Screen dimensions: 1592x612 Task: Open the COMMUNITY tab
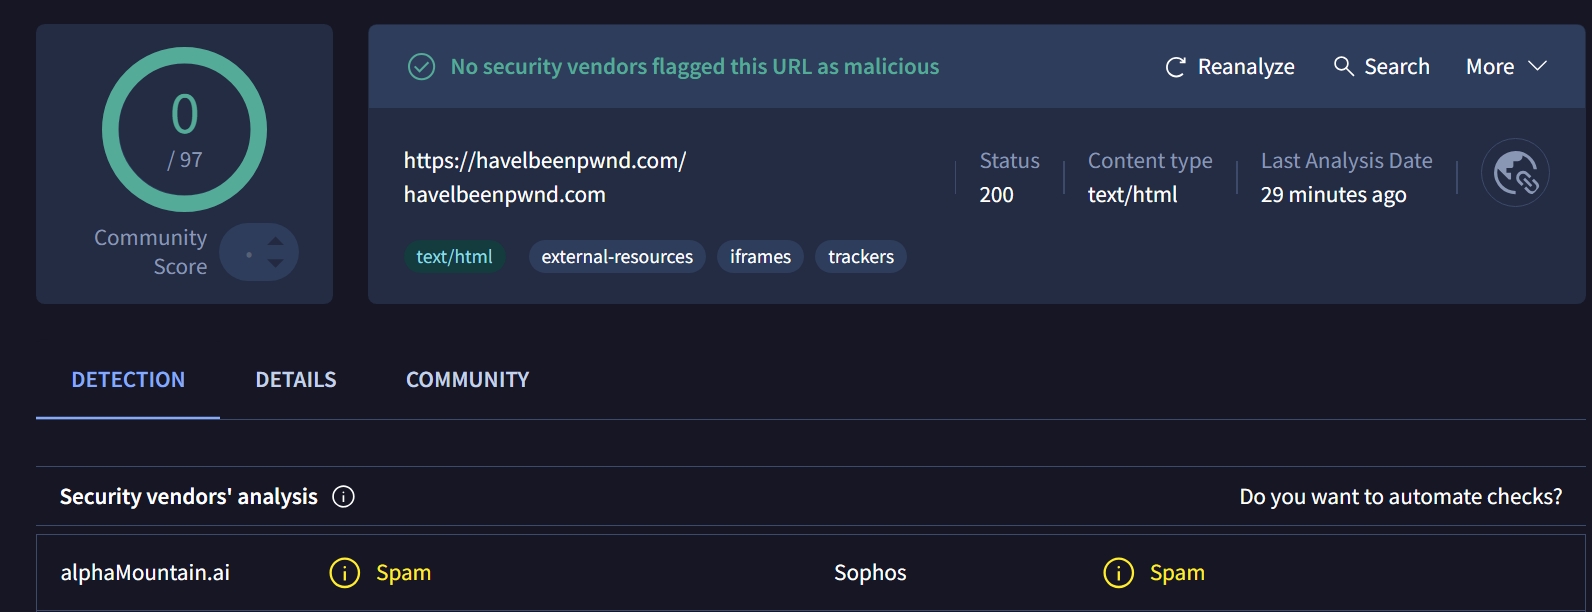468,380
